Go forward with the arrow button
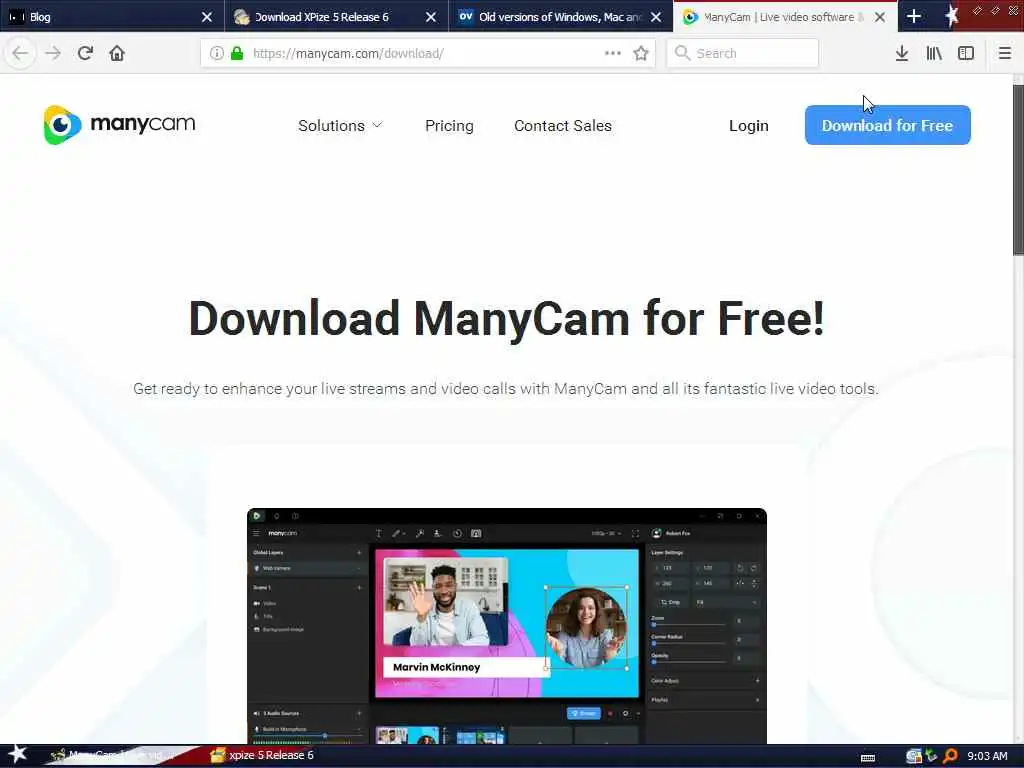This screenshot has height=768, width=1024. coord(53,53)
